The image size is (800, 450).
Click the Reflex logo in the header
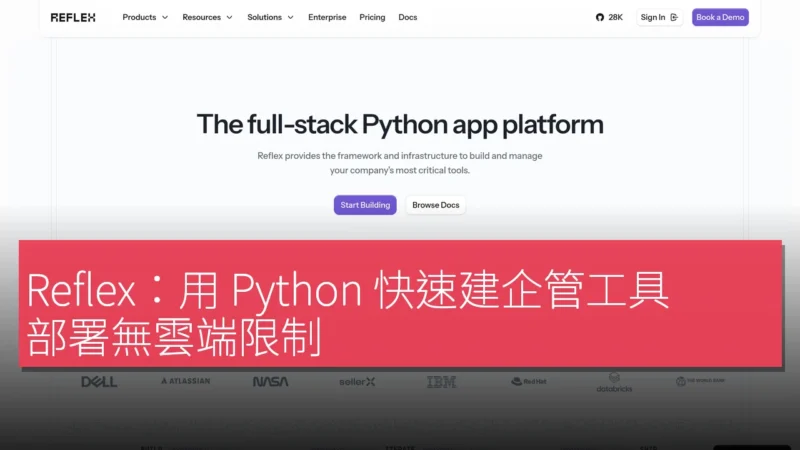(x=73, y=17)
